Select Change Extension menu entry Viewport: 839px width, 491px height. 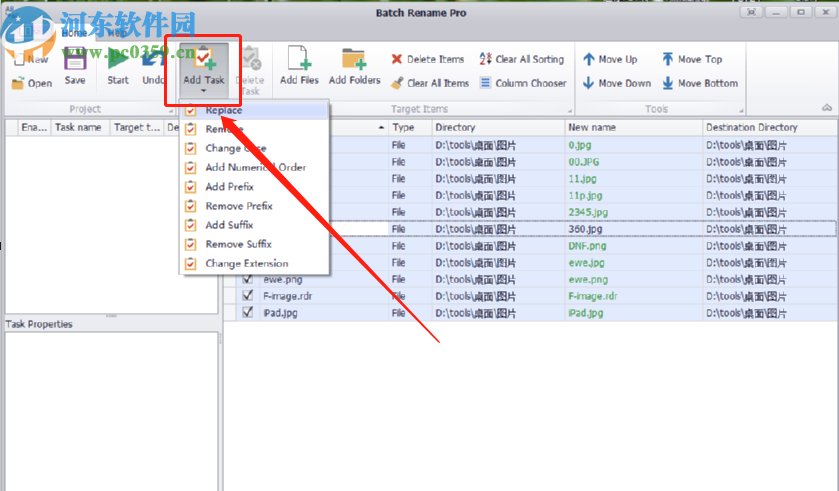246,264
